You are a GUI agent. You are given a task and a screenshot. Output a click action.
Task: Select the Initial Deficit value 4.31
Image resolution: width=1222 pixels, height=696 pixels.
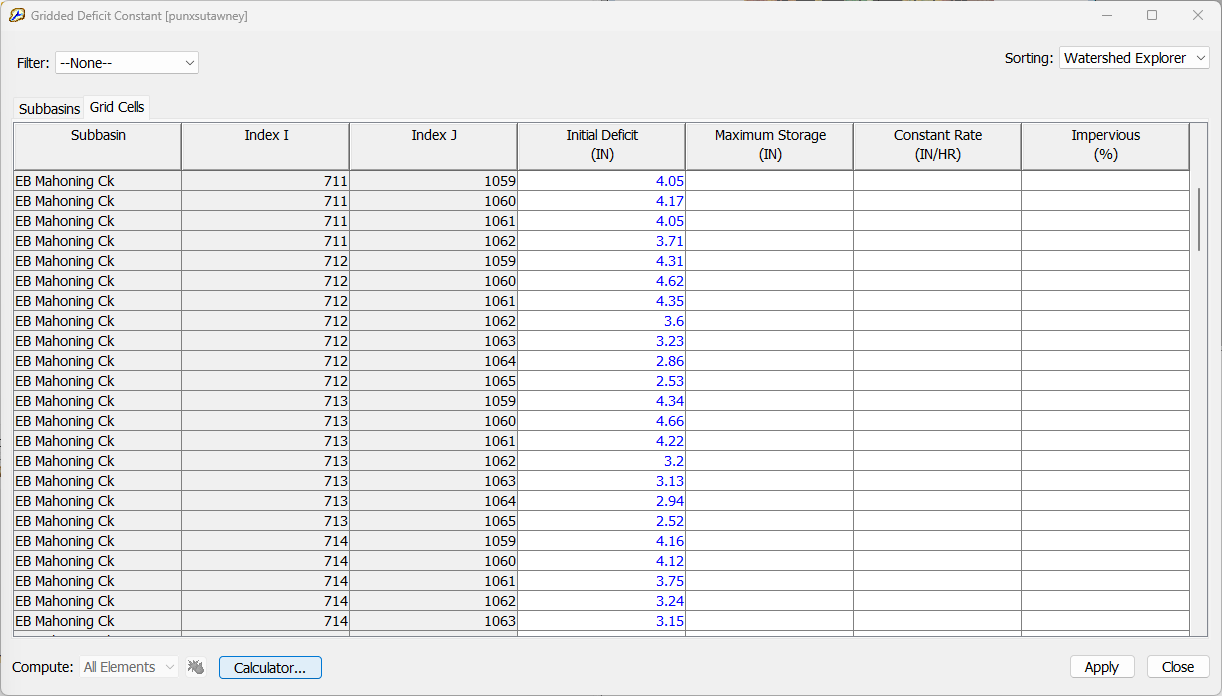point(602,261)
